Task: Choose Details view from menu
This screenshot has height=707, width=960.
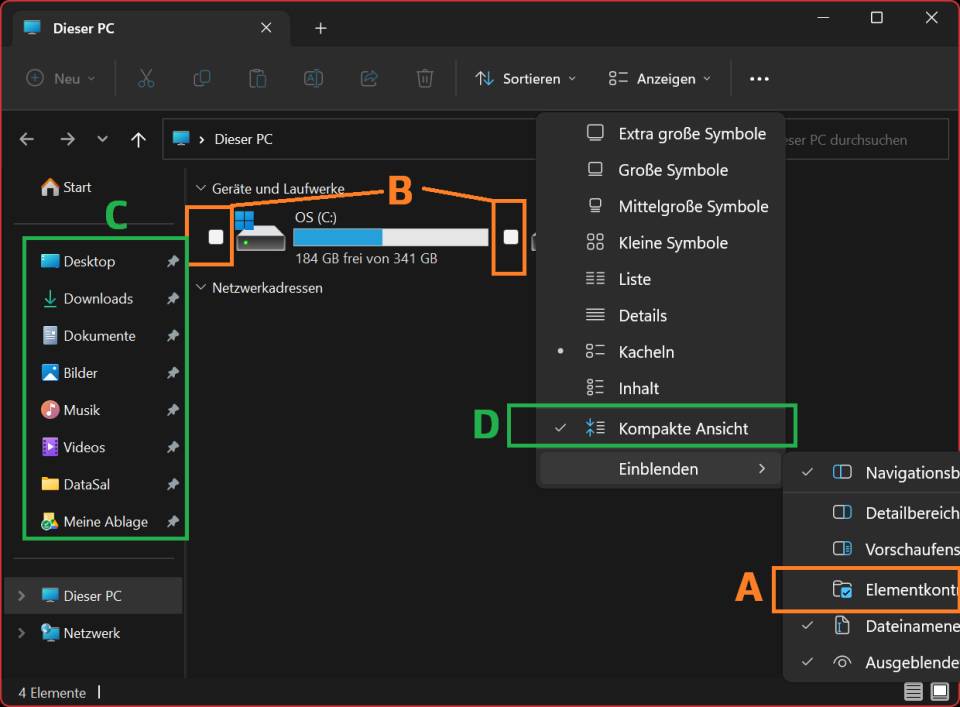Action: pos(642,315)
